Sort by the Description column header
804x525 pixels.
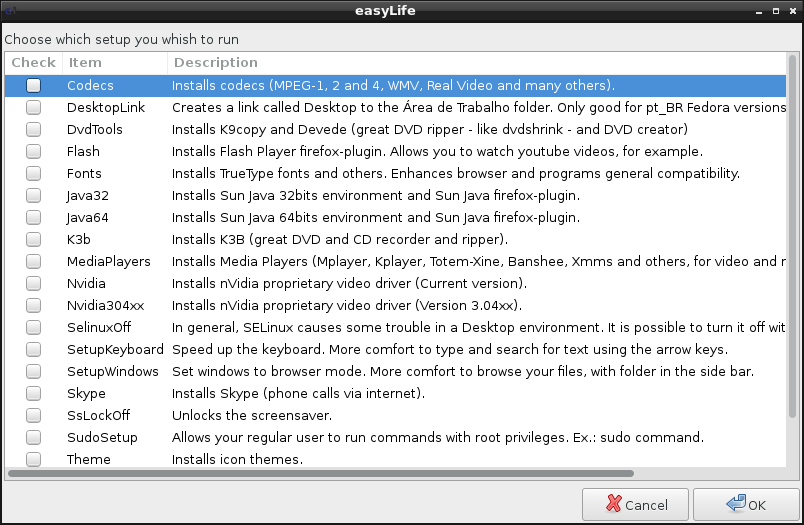click(x=477, y=63)
